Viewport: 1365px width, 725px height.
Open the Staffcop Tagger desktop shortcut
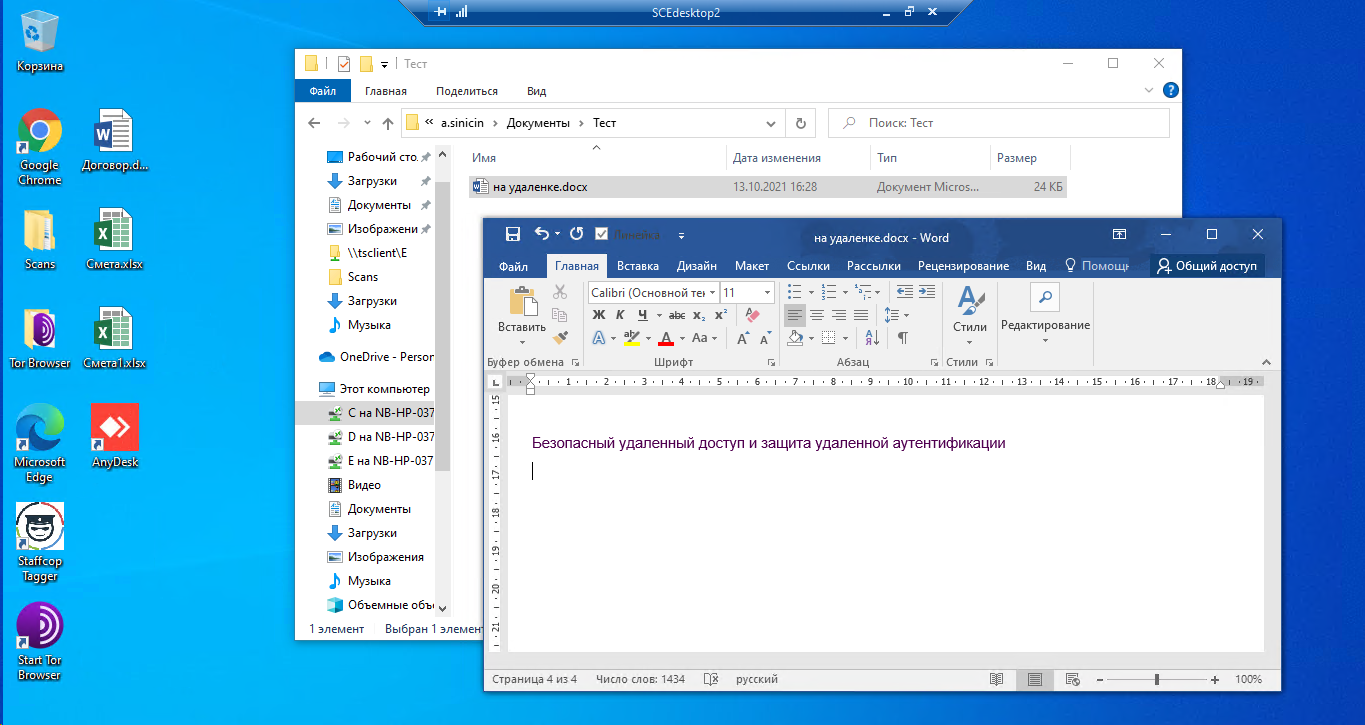point(40,540)
